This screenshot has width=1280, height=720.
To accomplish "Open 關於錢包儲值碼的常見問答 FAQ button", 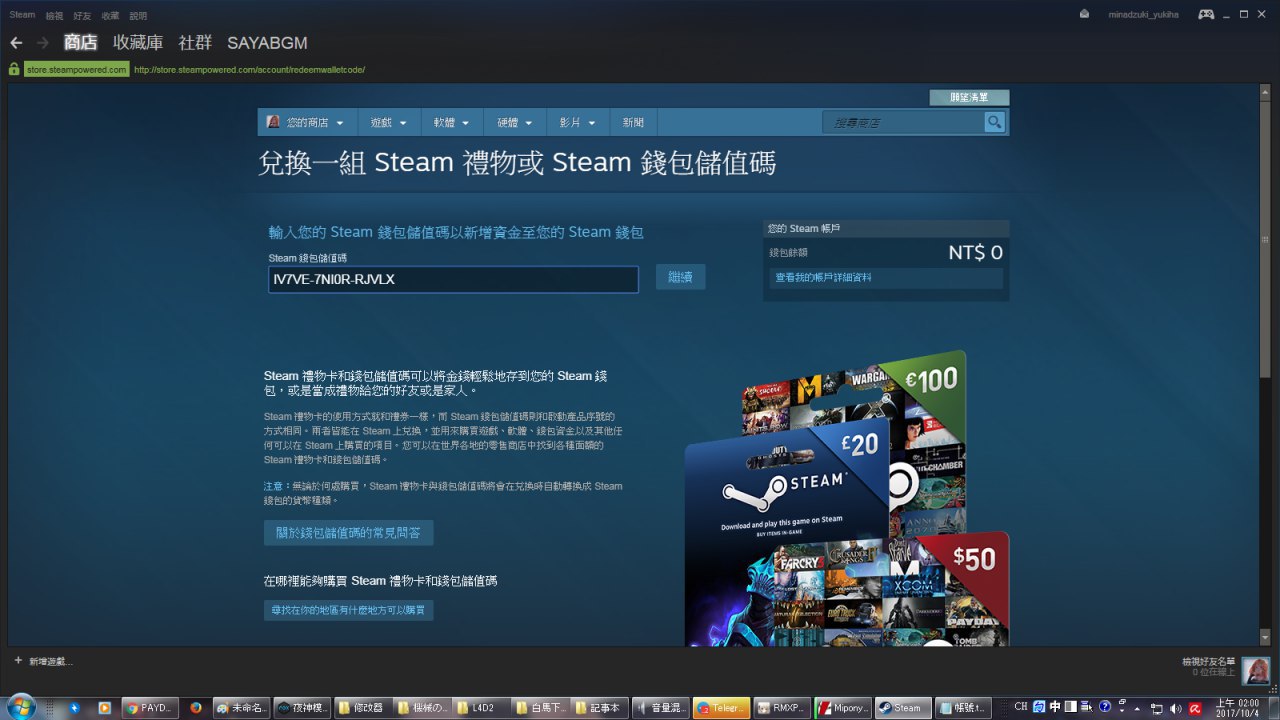I will click(x=348, y=533).
